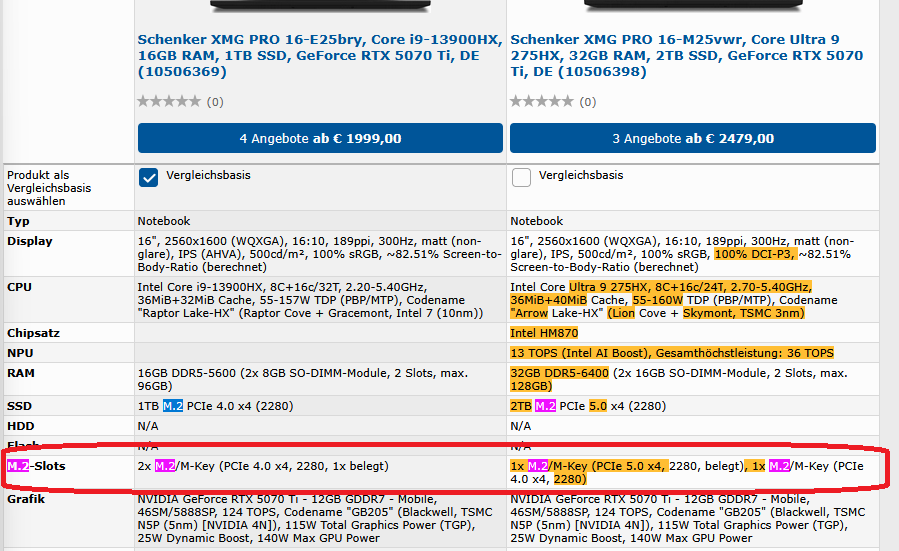Select the 'Intel HM870' chipset text

(544, 333)
